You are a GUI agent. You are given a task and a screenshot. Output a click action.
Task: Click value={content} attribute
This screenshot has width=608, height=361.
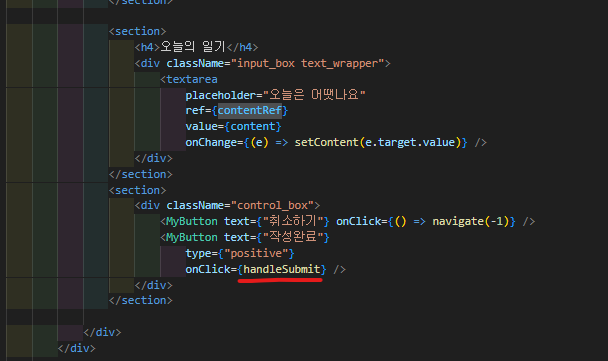click(233, 127)
